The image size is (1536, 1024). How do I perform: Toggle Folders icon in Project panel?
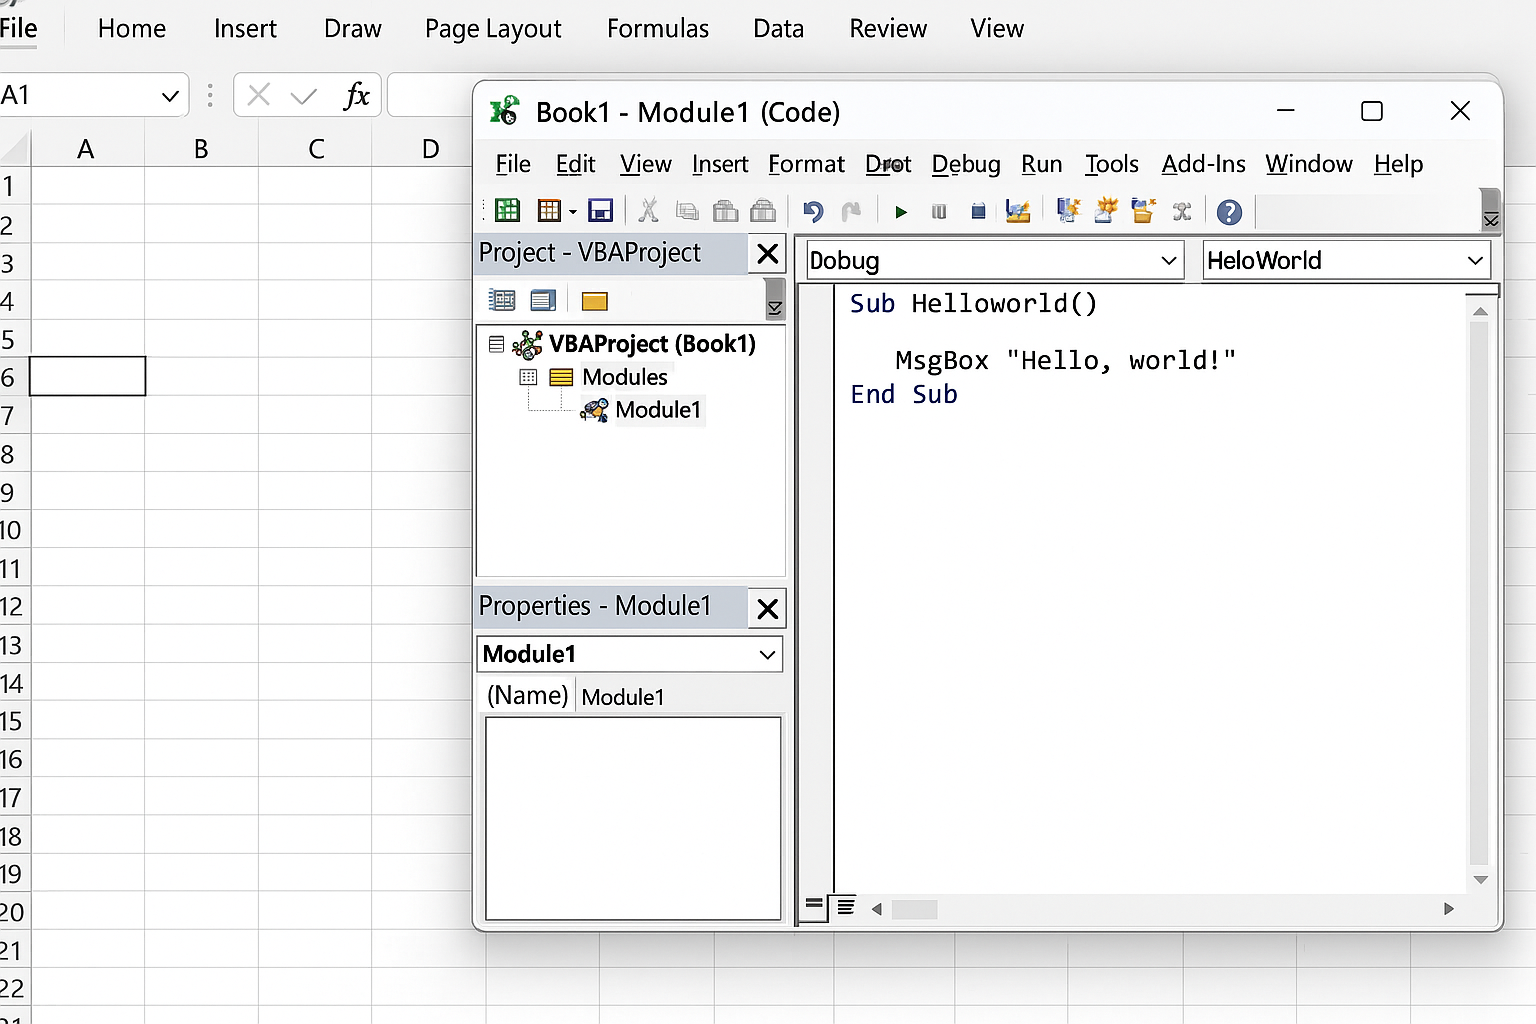[x=595, y=301]
